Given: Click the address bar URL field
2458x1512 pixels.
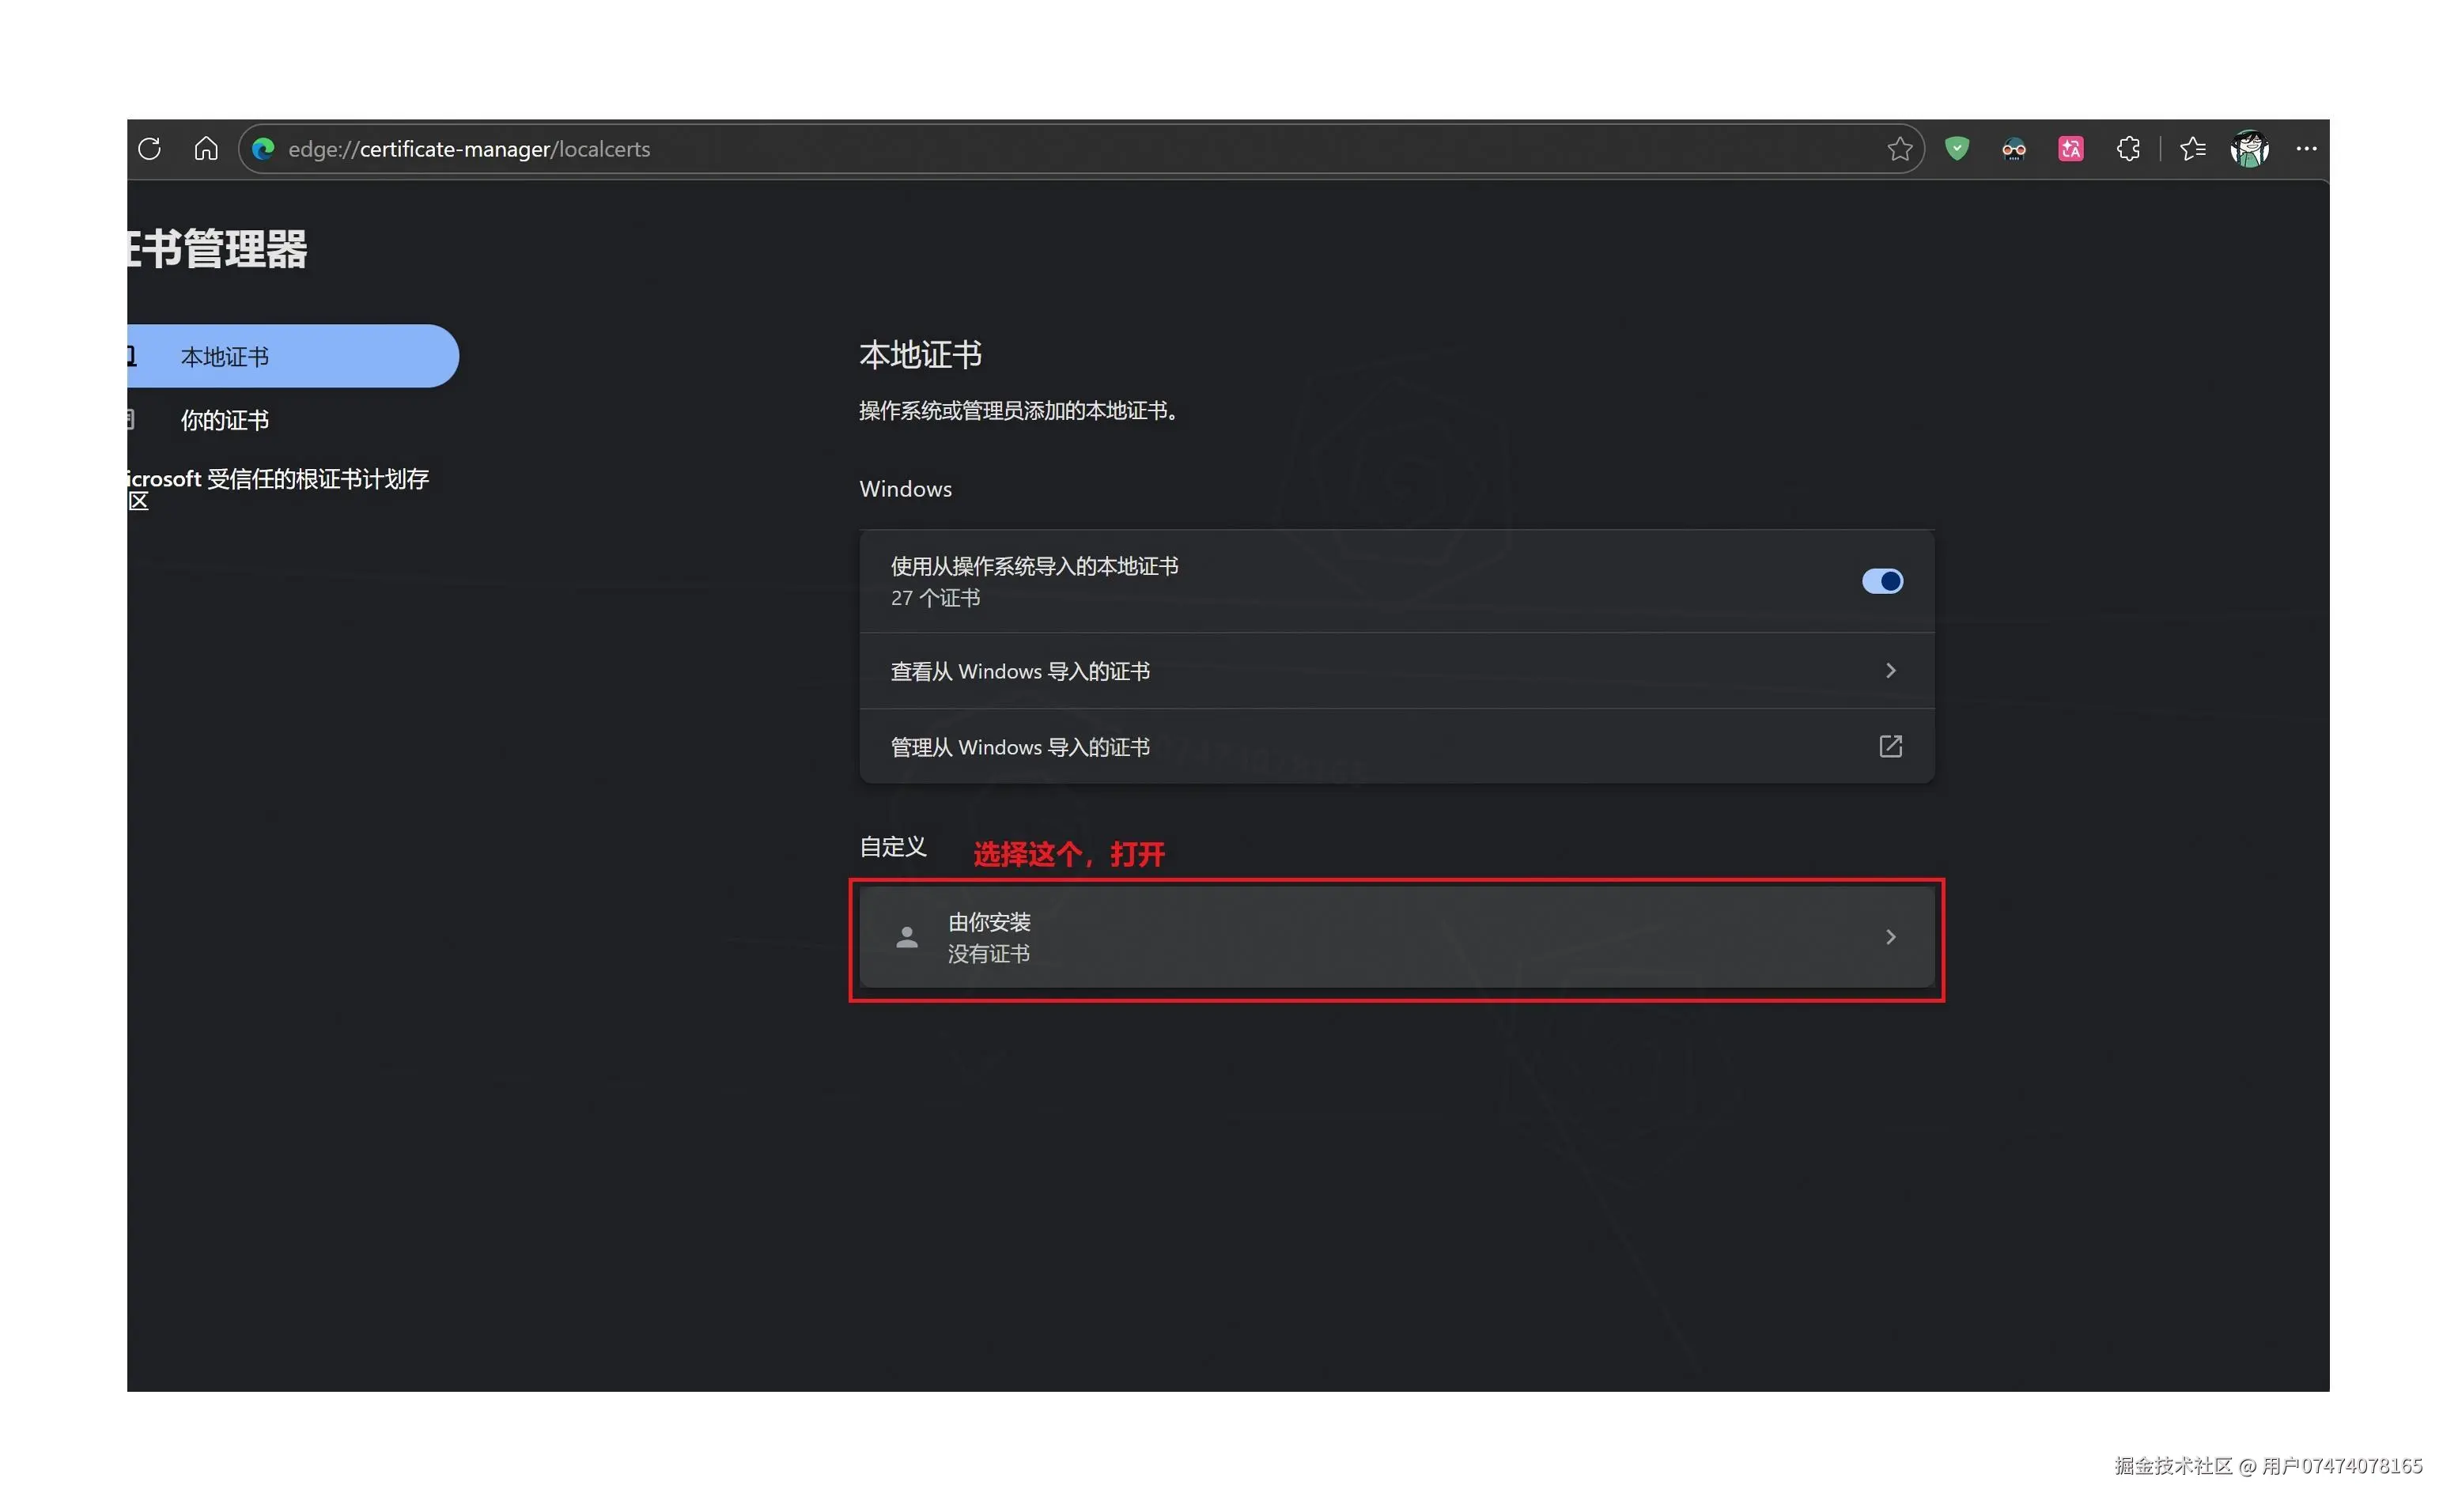Looking at the screenshot, I should coord(1080,149).
